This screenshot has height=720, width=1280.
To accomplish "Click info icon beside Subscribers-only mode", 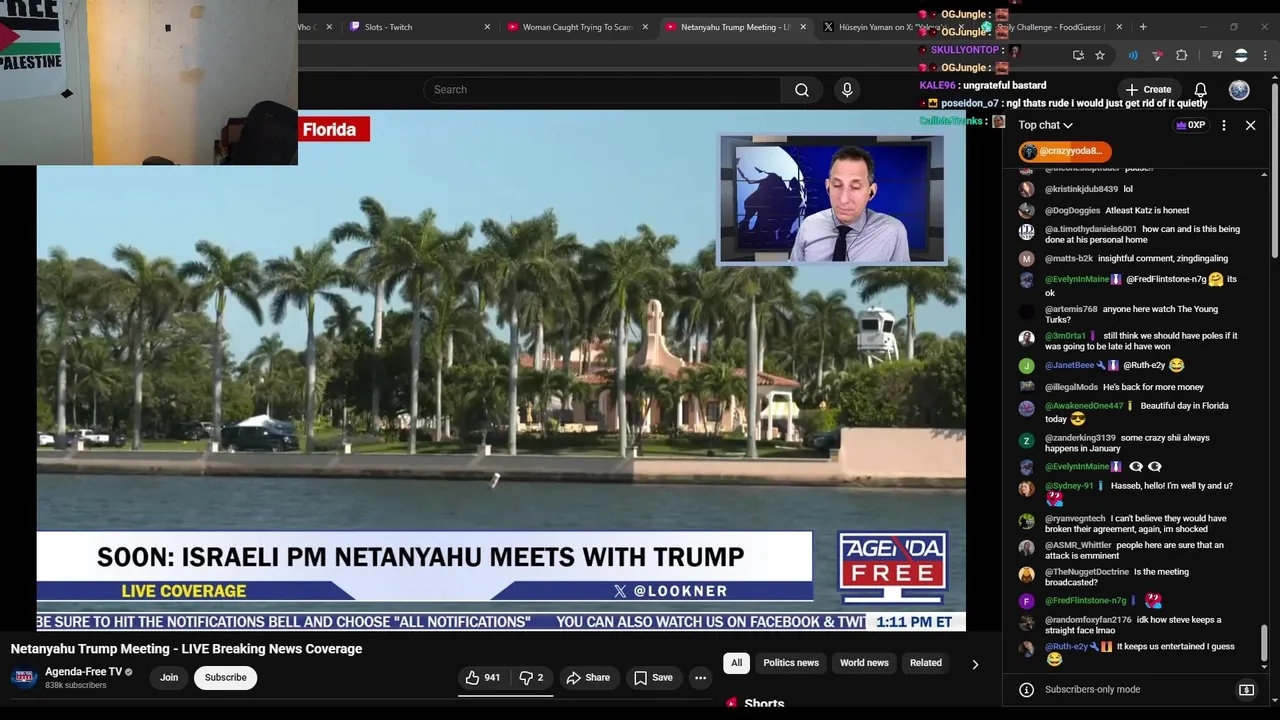I will coord(1026,690).
